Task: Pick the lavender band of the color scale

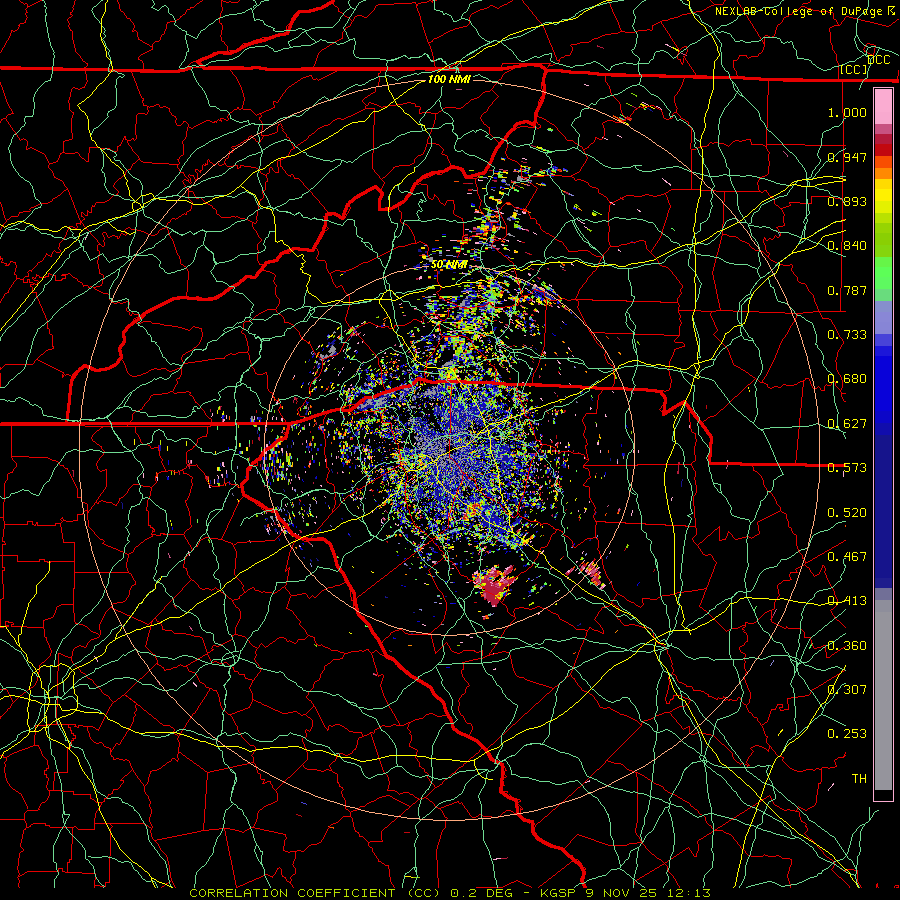Action: click(883, 317)
